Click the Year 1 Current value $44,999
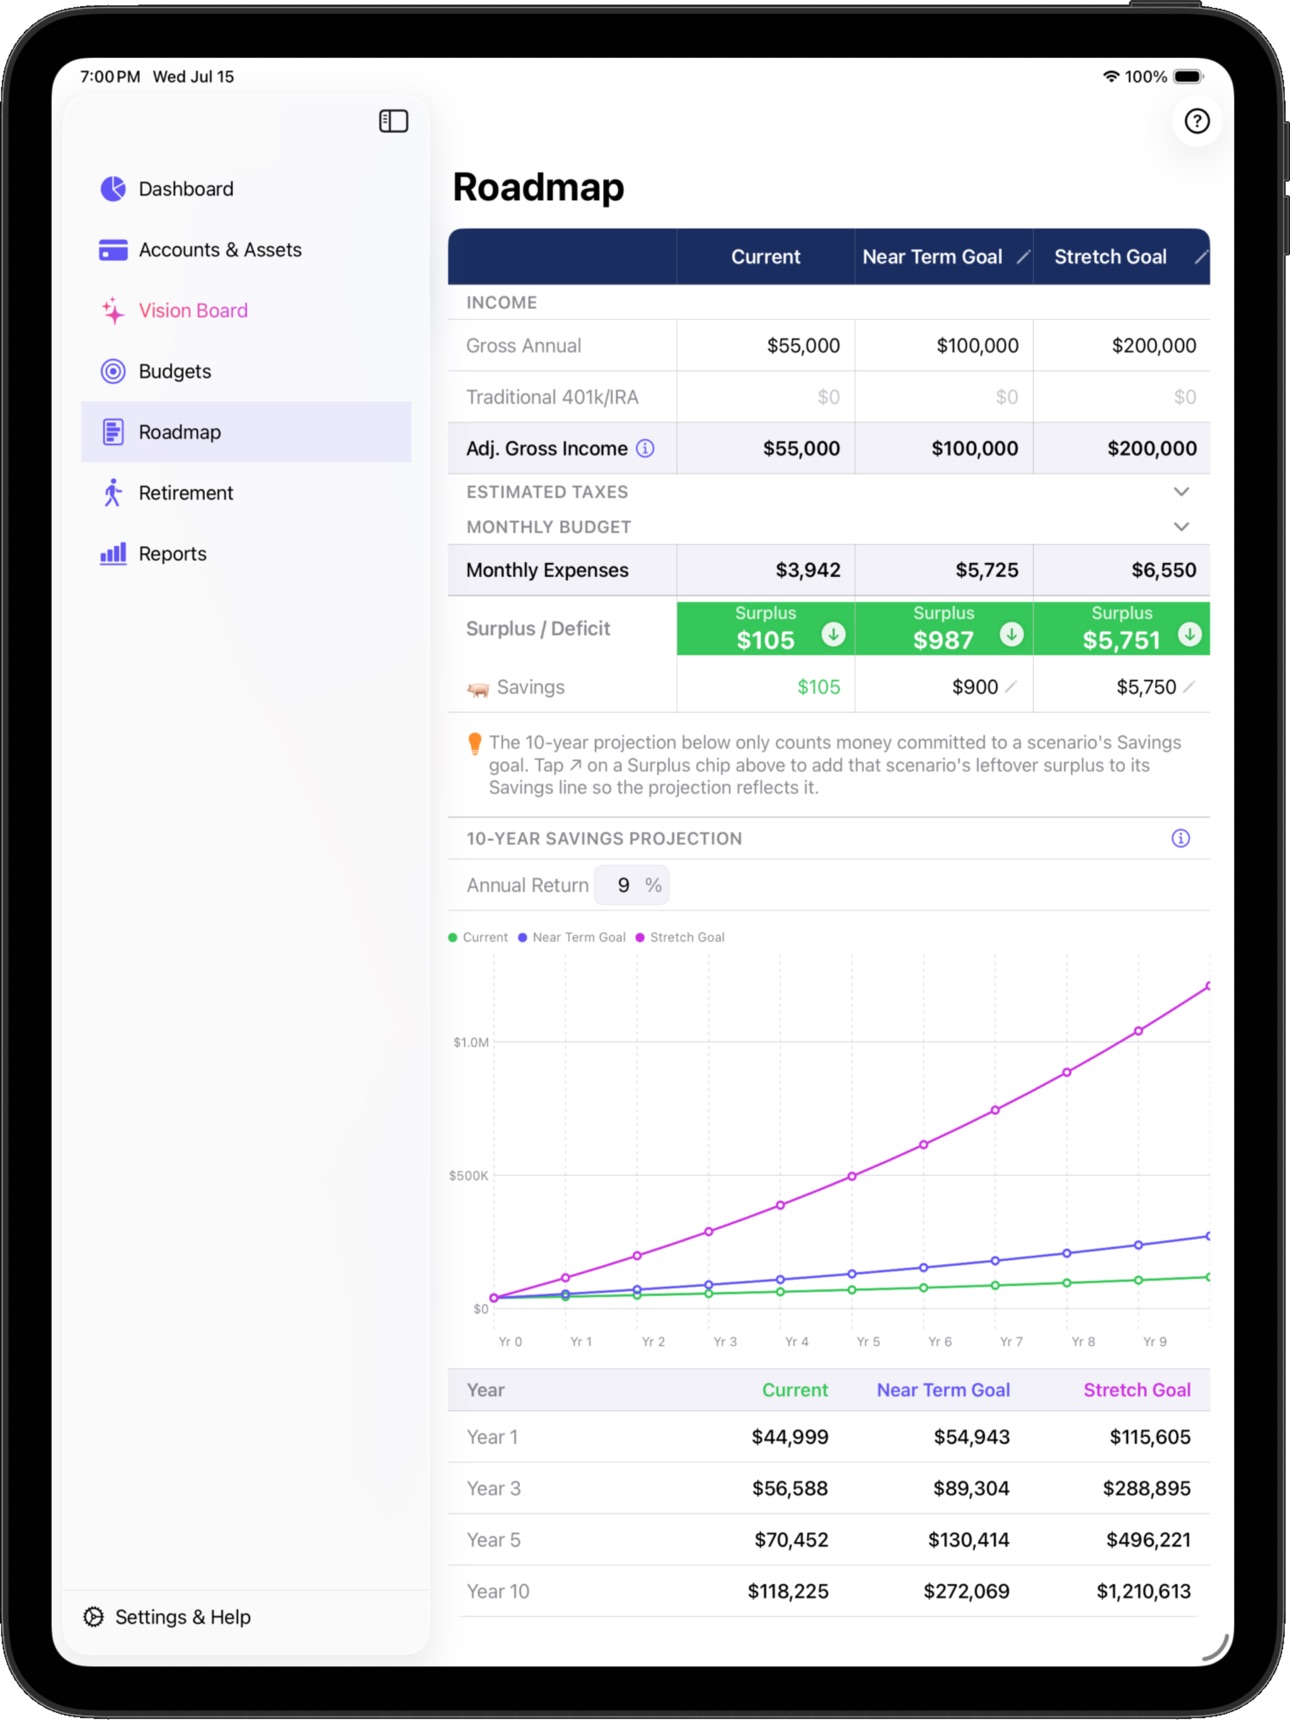The height and width of the screenshot is (1720, 1290). point(790,1437)
